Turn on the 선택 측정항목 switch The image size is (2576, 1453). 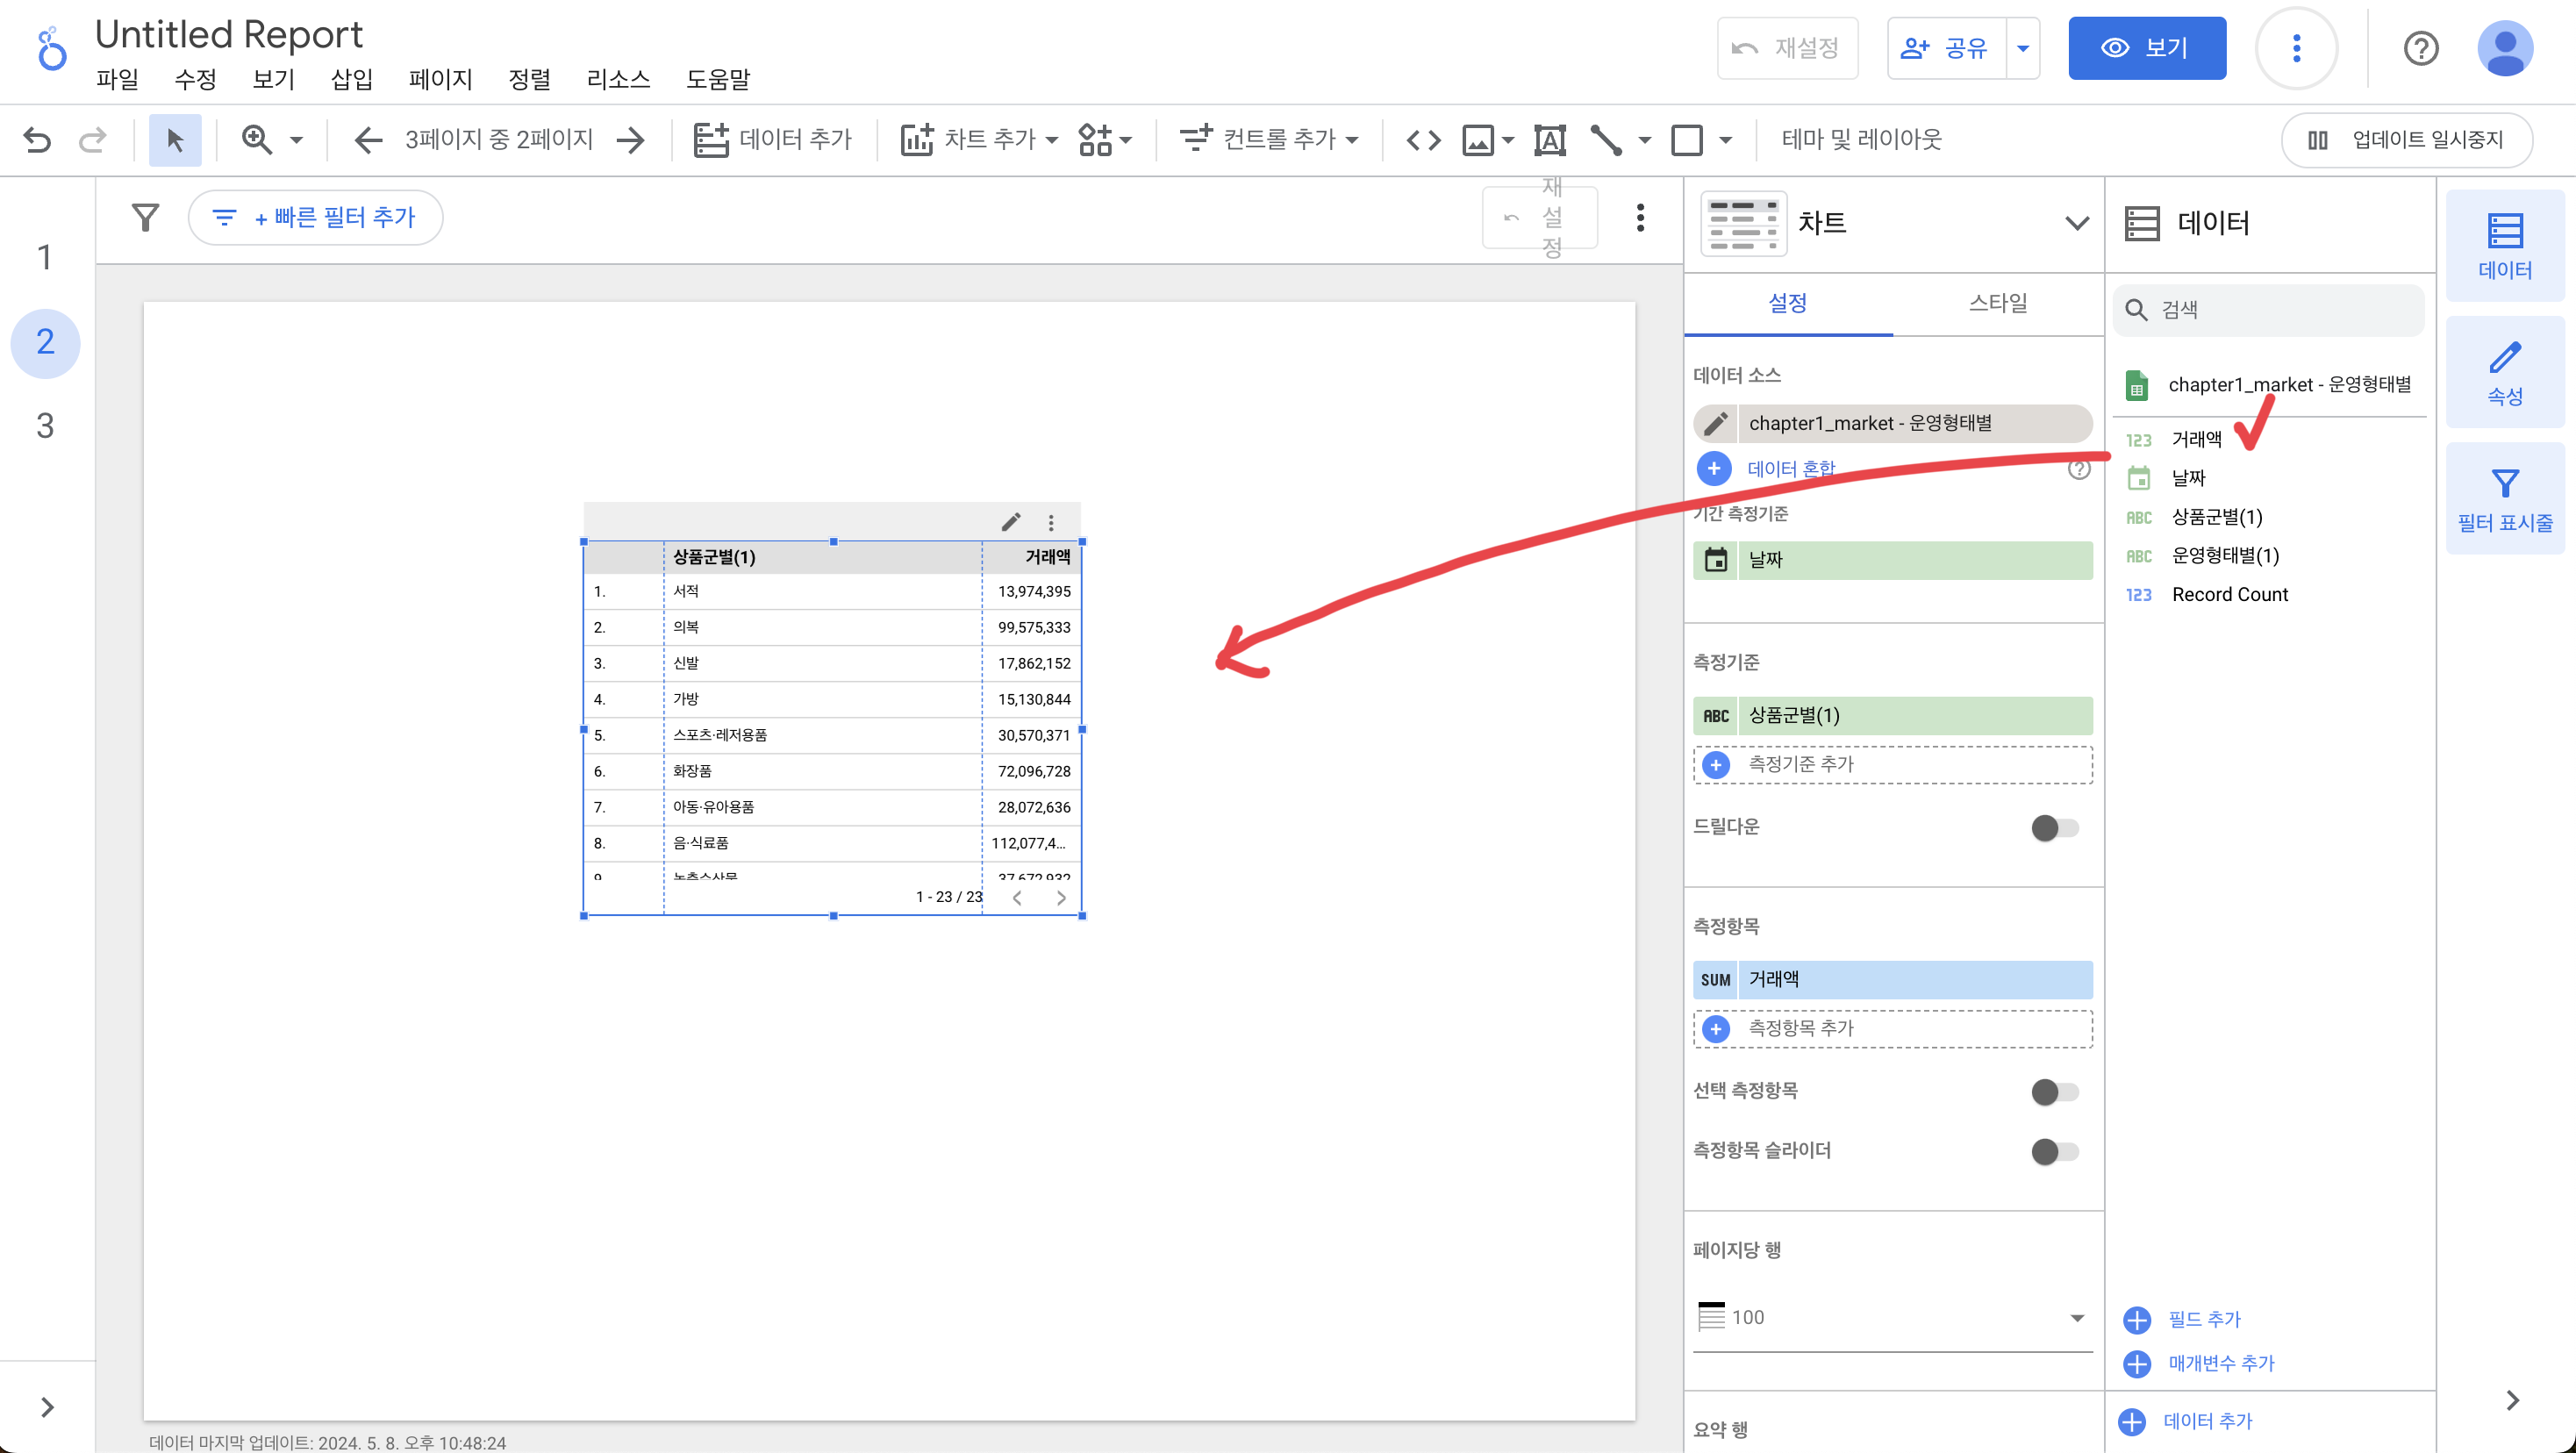point(2054,1091)
